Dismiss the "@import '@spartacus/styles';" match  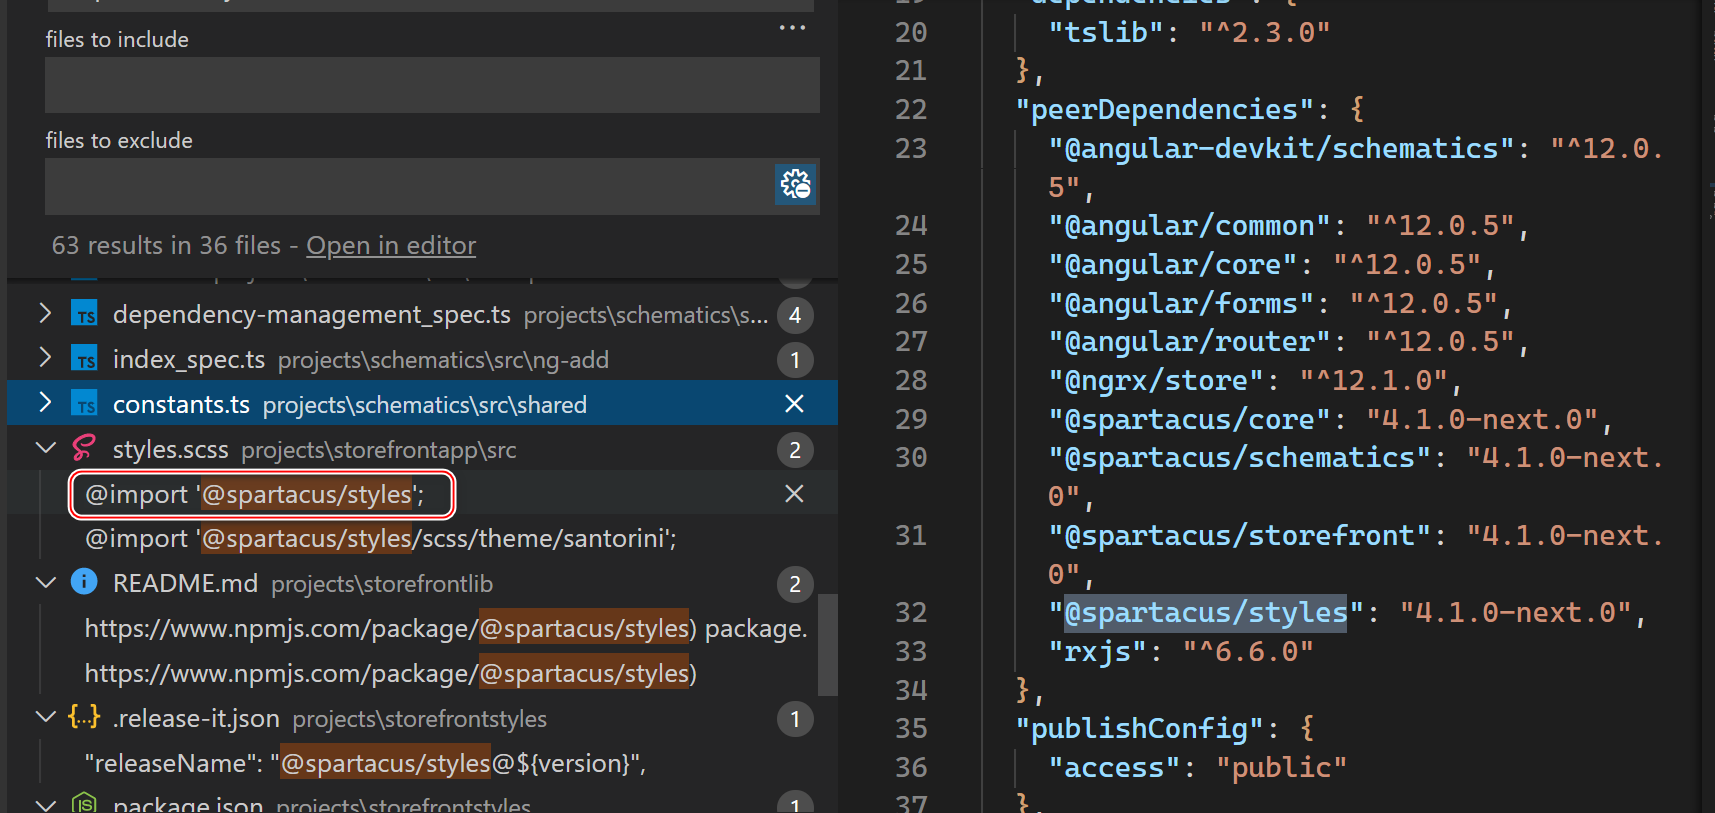[794, 494]
